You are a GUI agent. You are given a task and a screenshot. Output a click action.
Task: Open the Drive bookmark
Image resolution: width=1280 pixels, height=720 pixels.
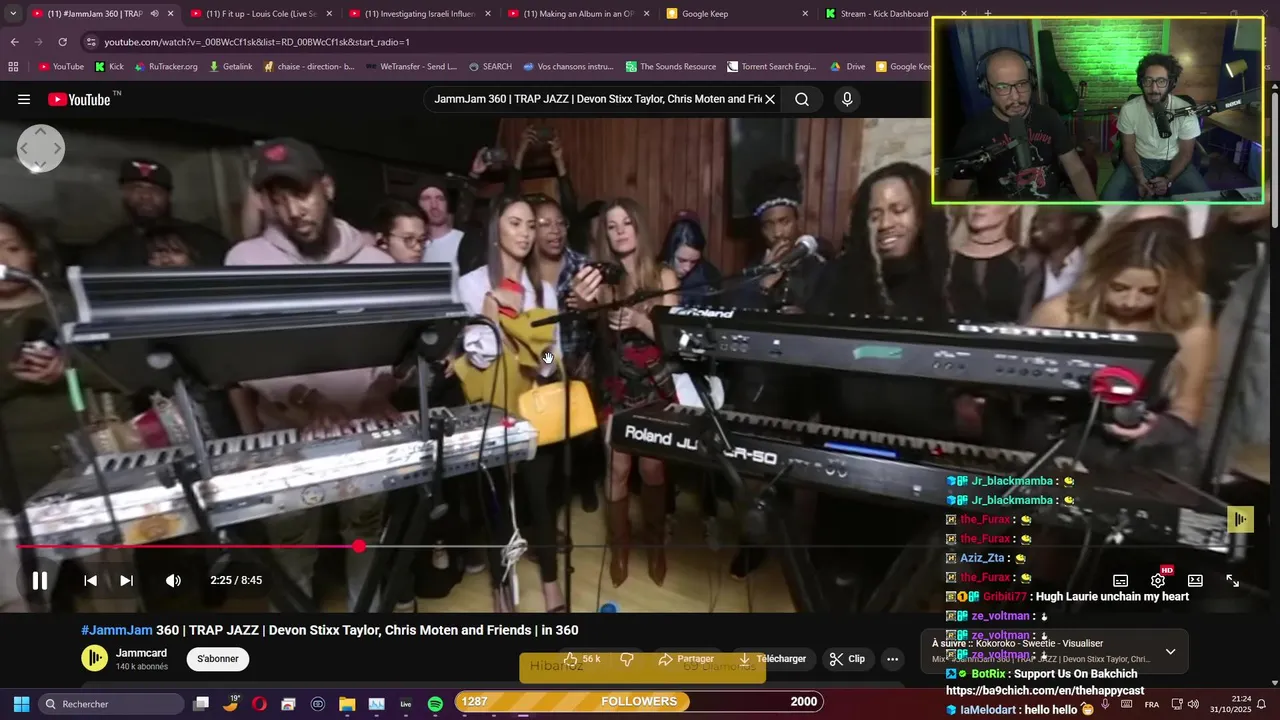847,67
